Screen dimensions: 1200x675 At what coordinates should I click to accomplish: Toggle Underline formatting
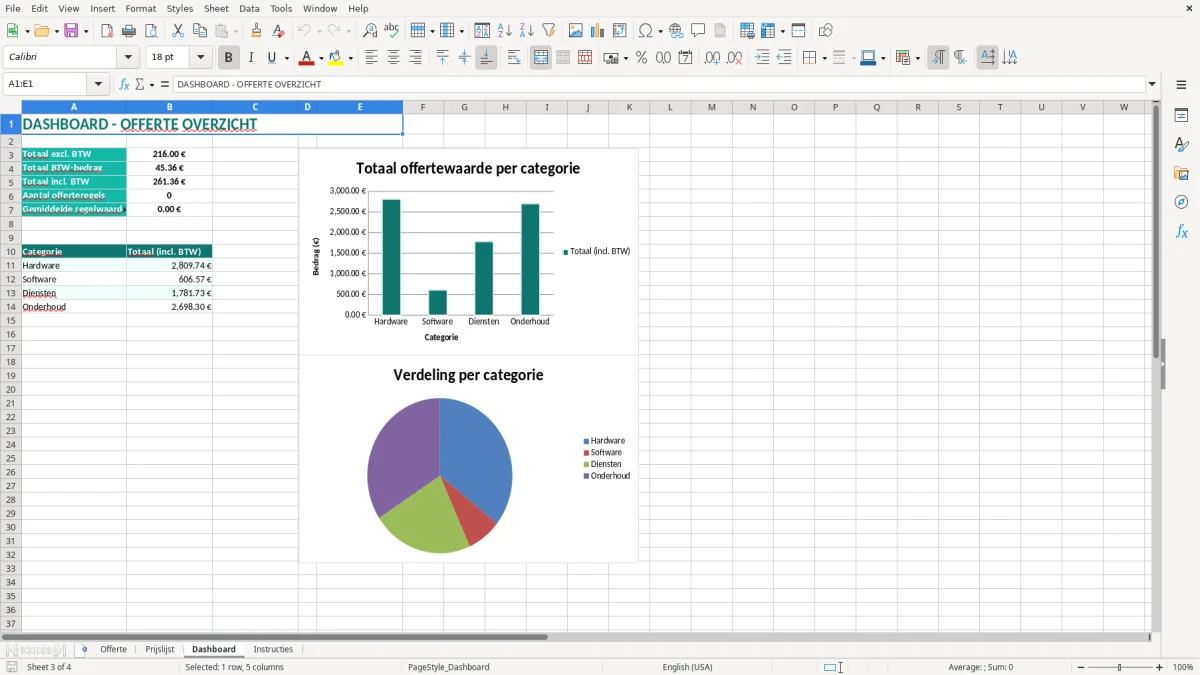coord(271,58)
